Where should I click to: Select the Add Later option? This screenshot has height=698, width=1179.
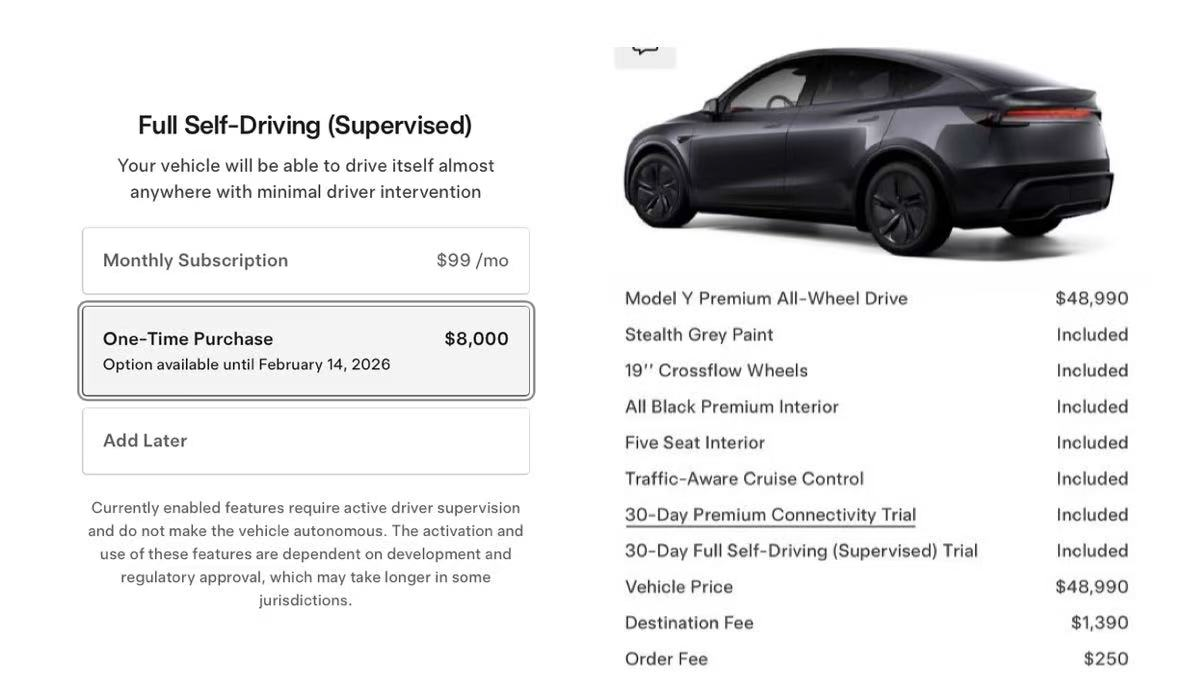tap(305, 441)
